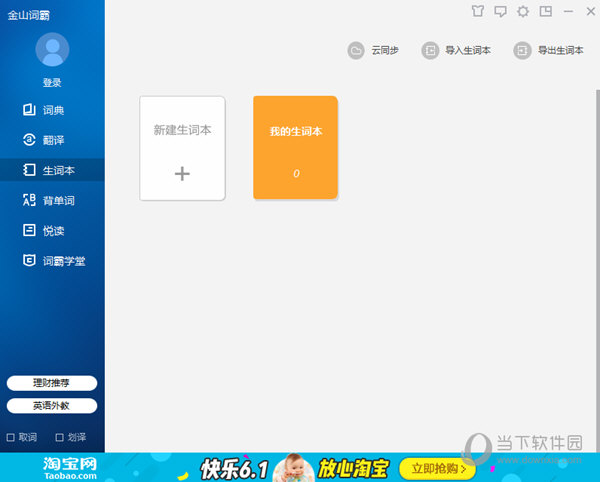Click the 导出生词本 export icon
Viewport: 600px width, 482px height.
tap(522, 50)
